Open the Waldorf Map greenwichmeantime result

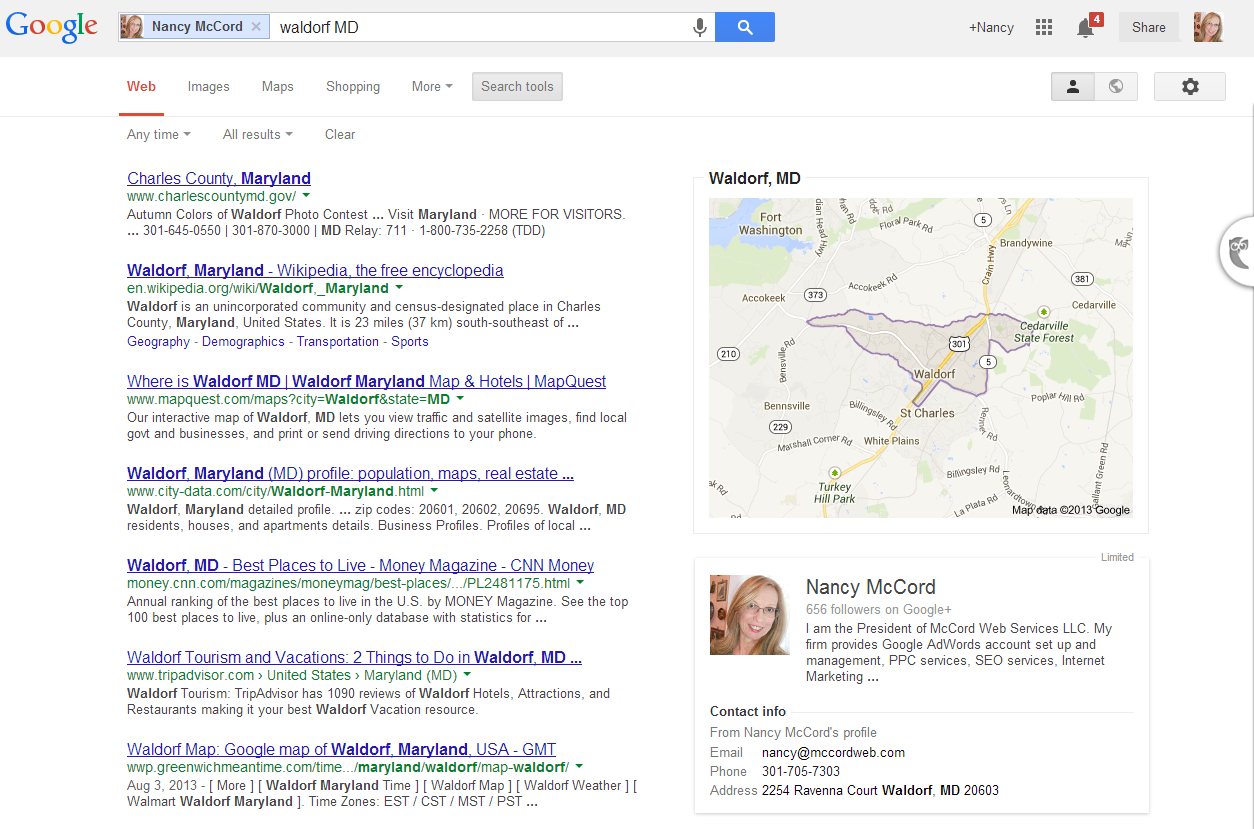(x=341, y=749)
